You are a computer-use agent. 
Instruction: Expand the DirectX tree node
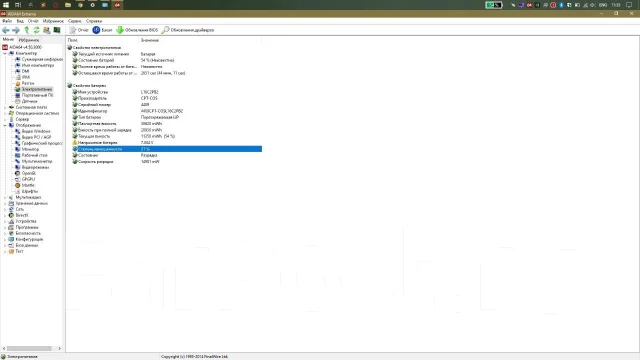pos(5,216)
